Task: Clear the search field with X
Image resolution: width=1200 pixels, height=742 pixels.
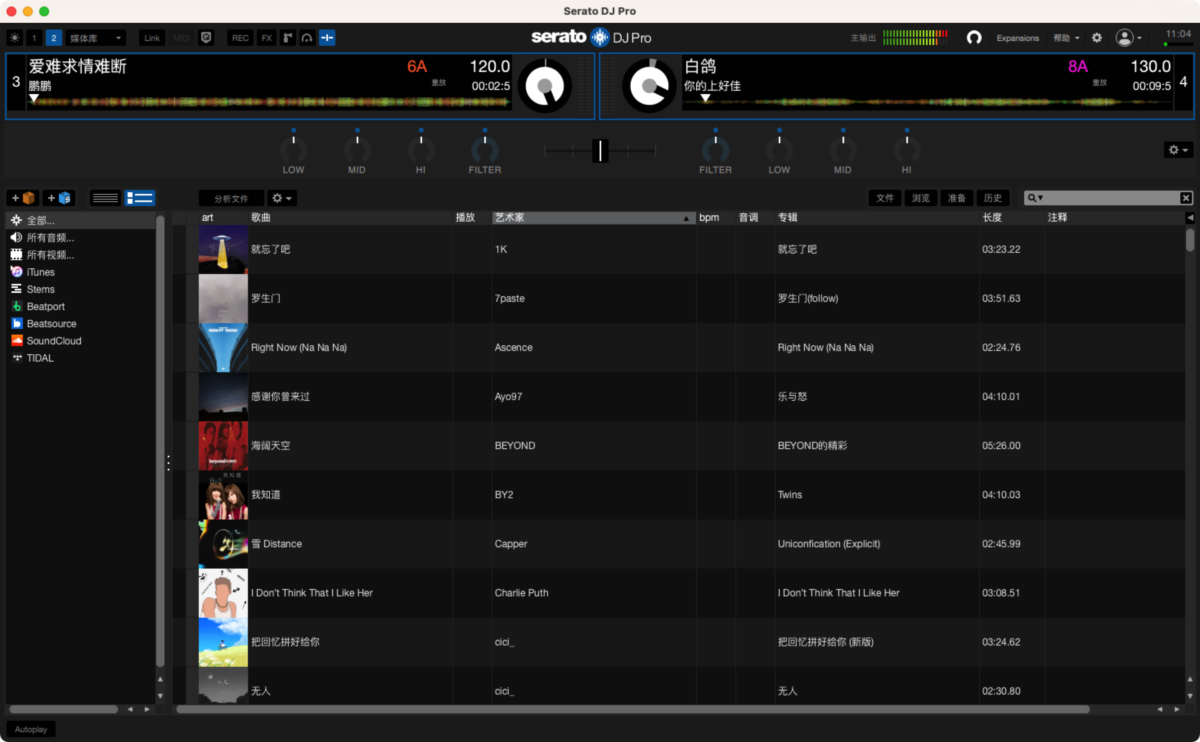Action: (1186, 198)
